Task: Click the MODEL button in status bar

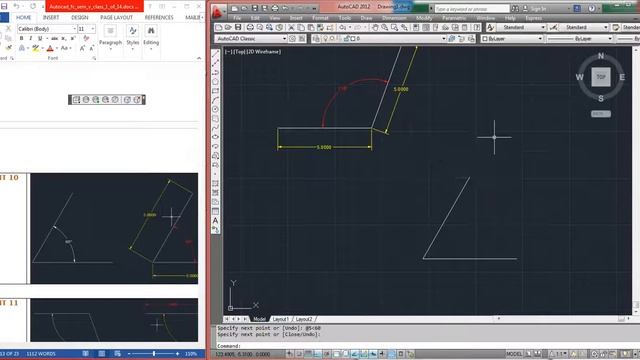Action: point(514,354)
